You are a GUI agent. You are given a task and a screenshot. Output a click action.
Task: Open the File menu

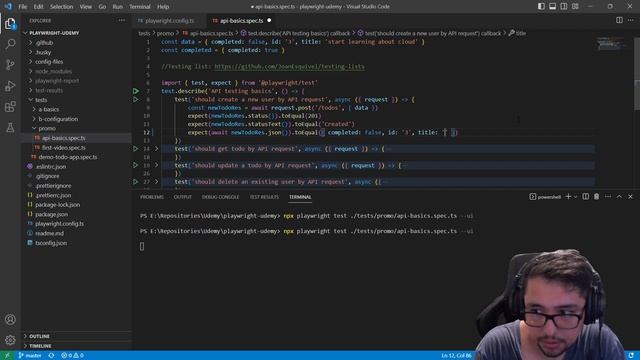point(23,7)
